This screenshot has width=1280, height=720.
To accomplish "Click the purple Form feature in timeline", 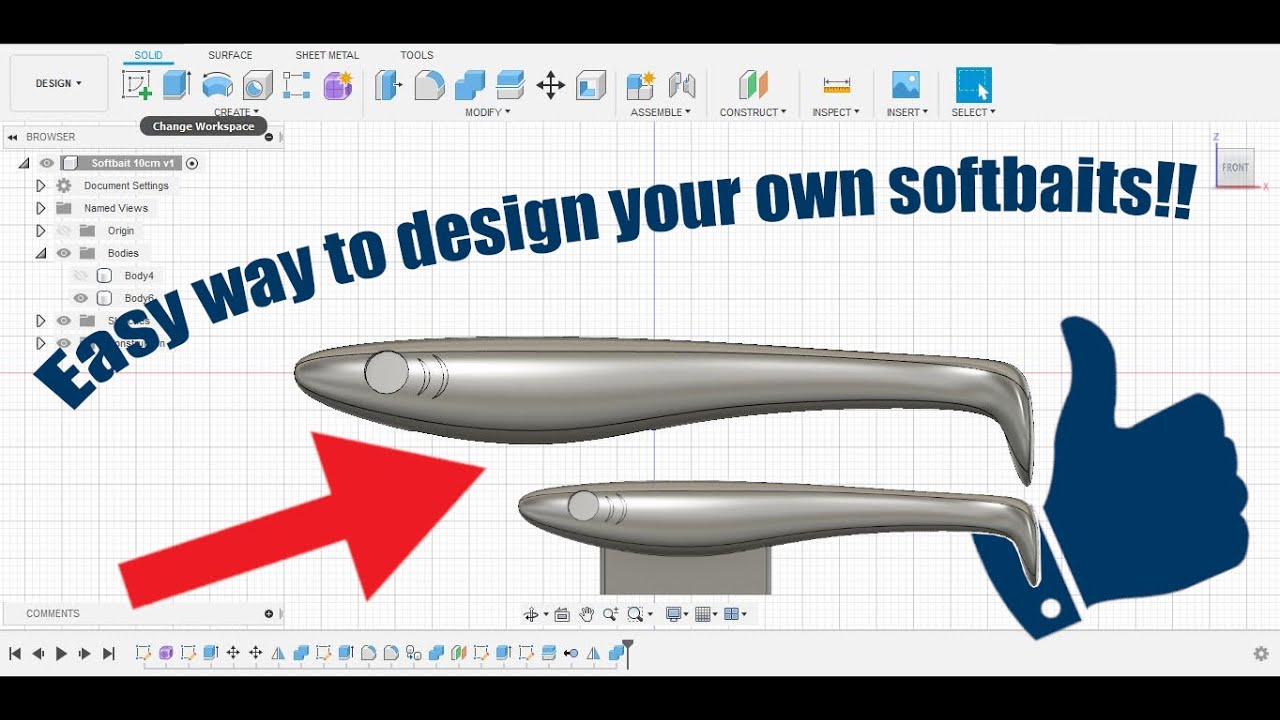I will click(x=165, y=653).
